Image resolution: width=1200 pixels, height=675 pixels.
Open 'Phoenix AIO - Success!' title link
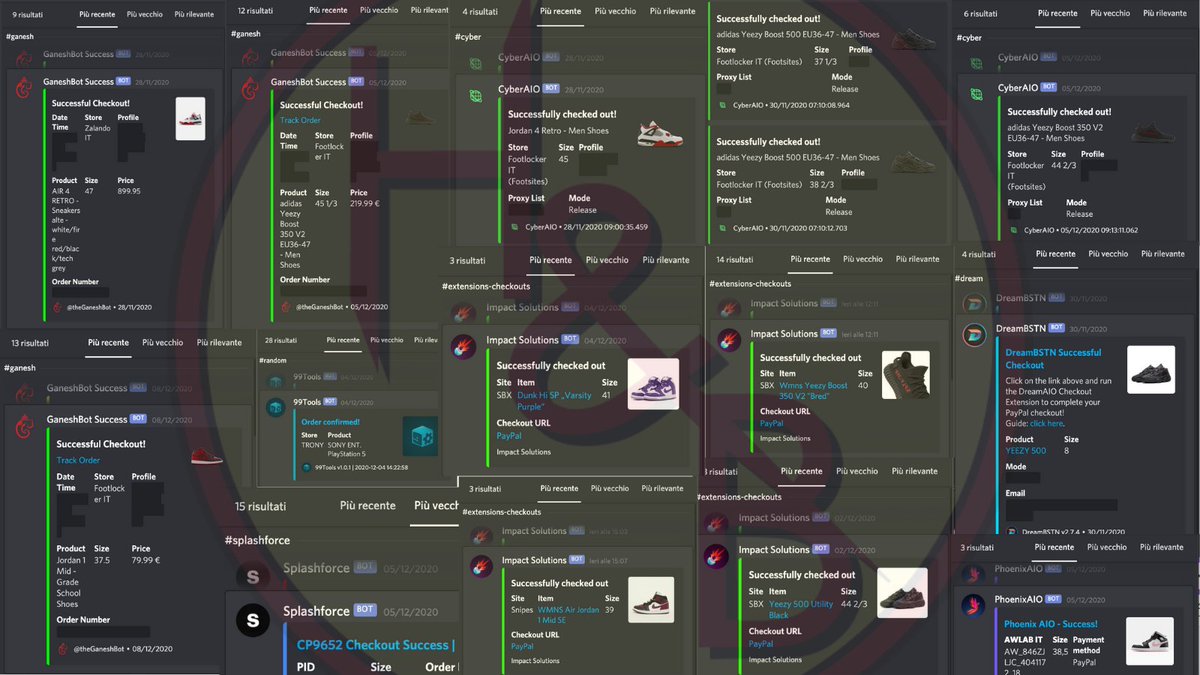(x=1050, y=624)
